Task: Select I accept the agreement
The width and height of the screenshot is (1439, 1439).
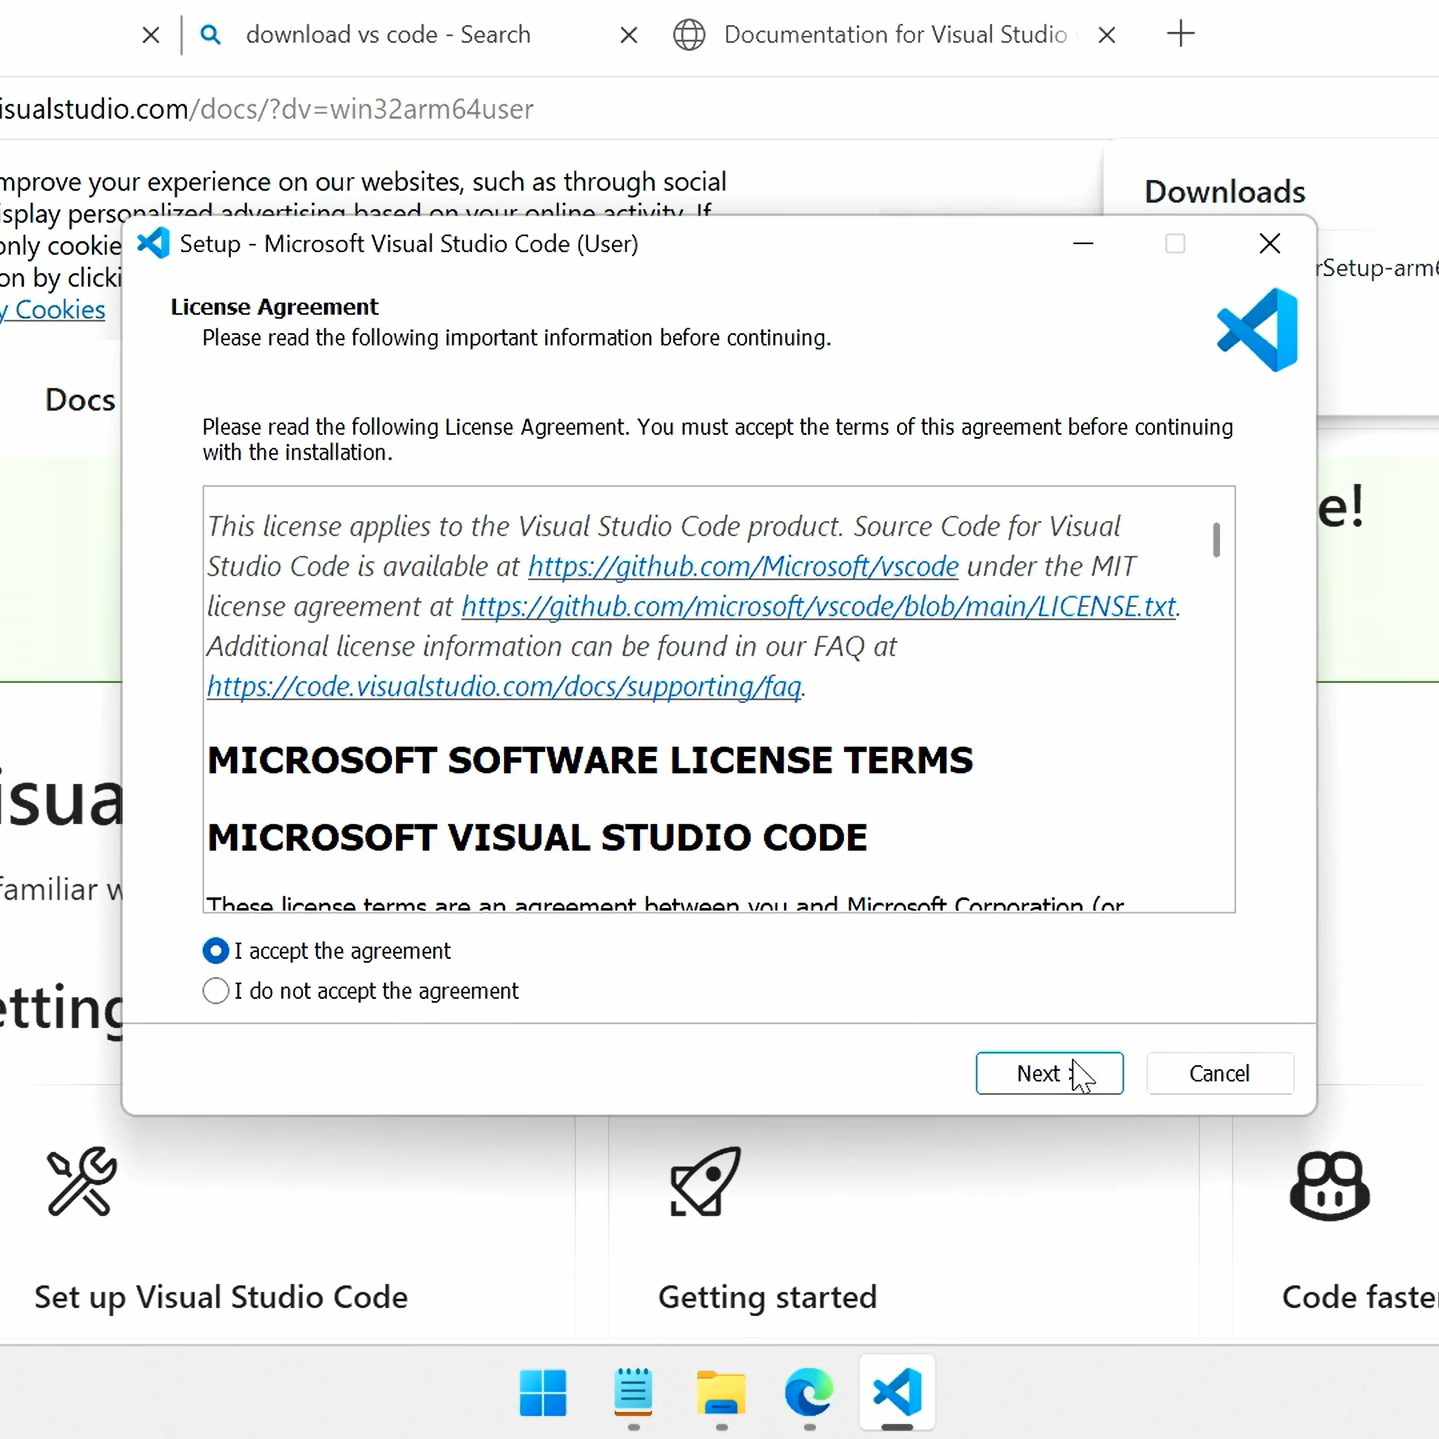Action: coord(216,951)
